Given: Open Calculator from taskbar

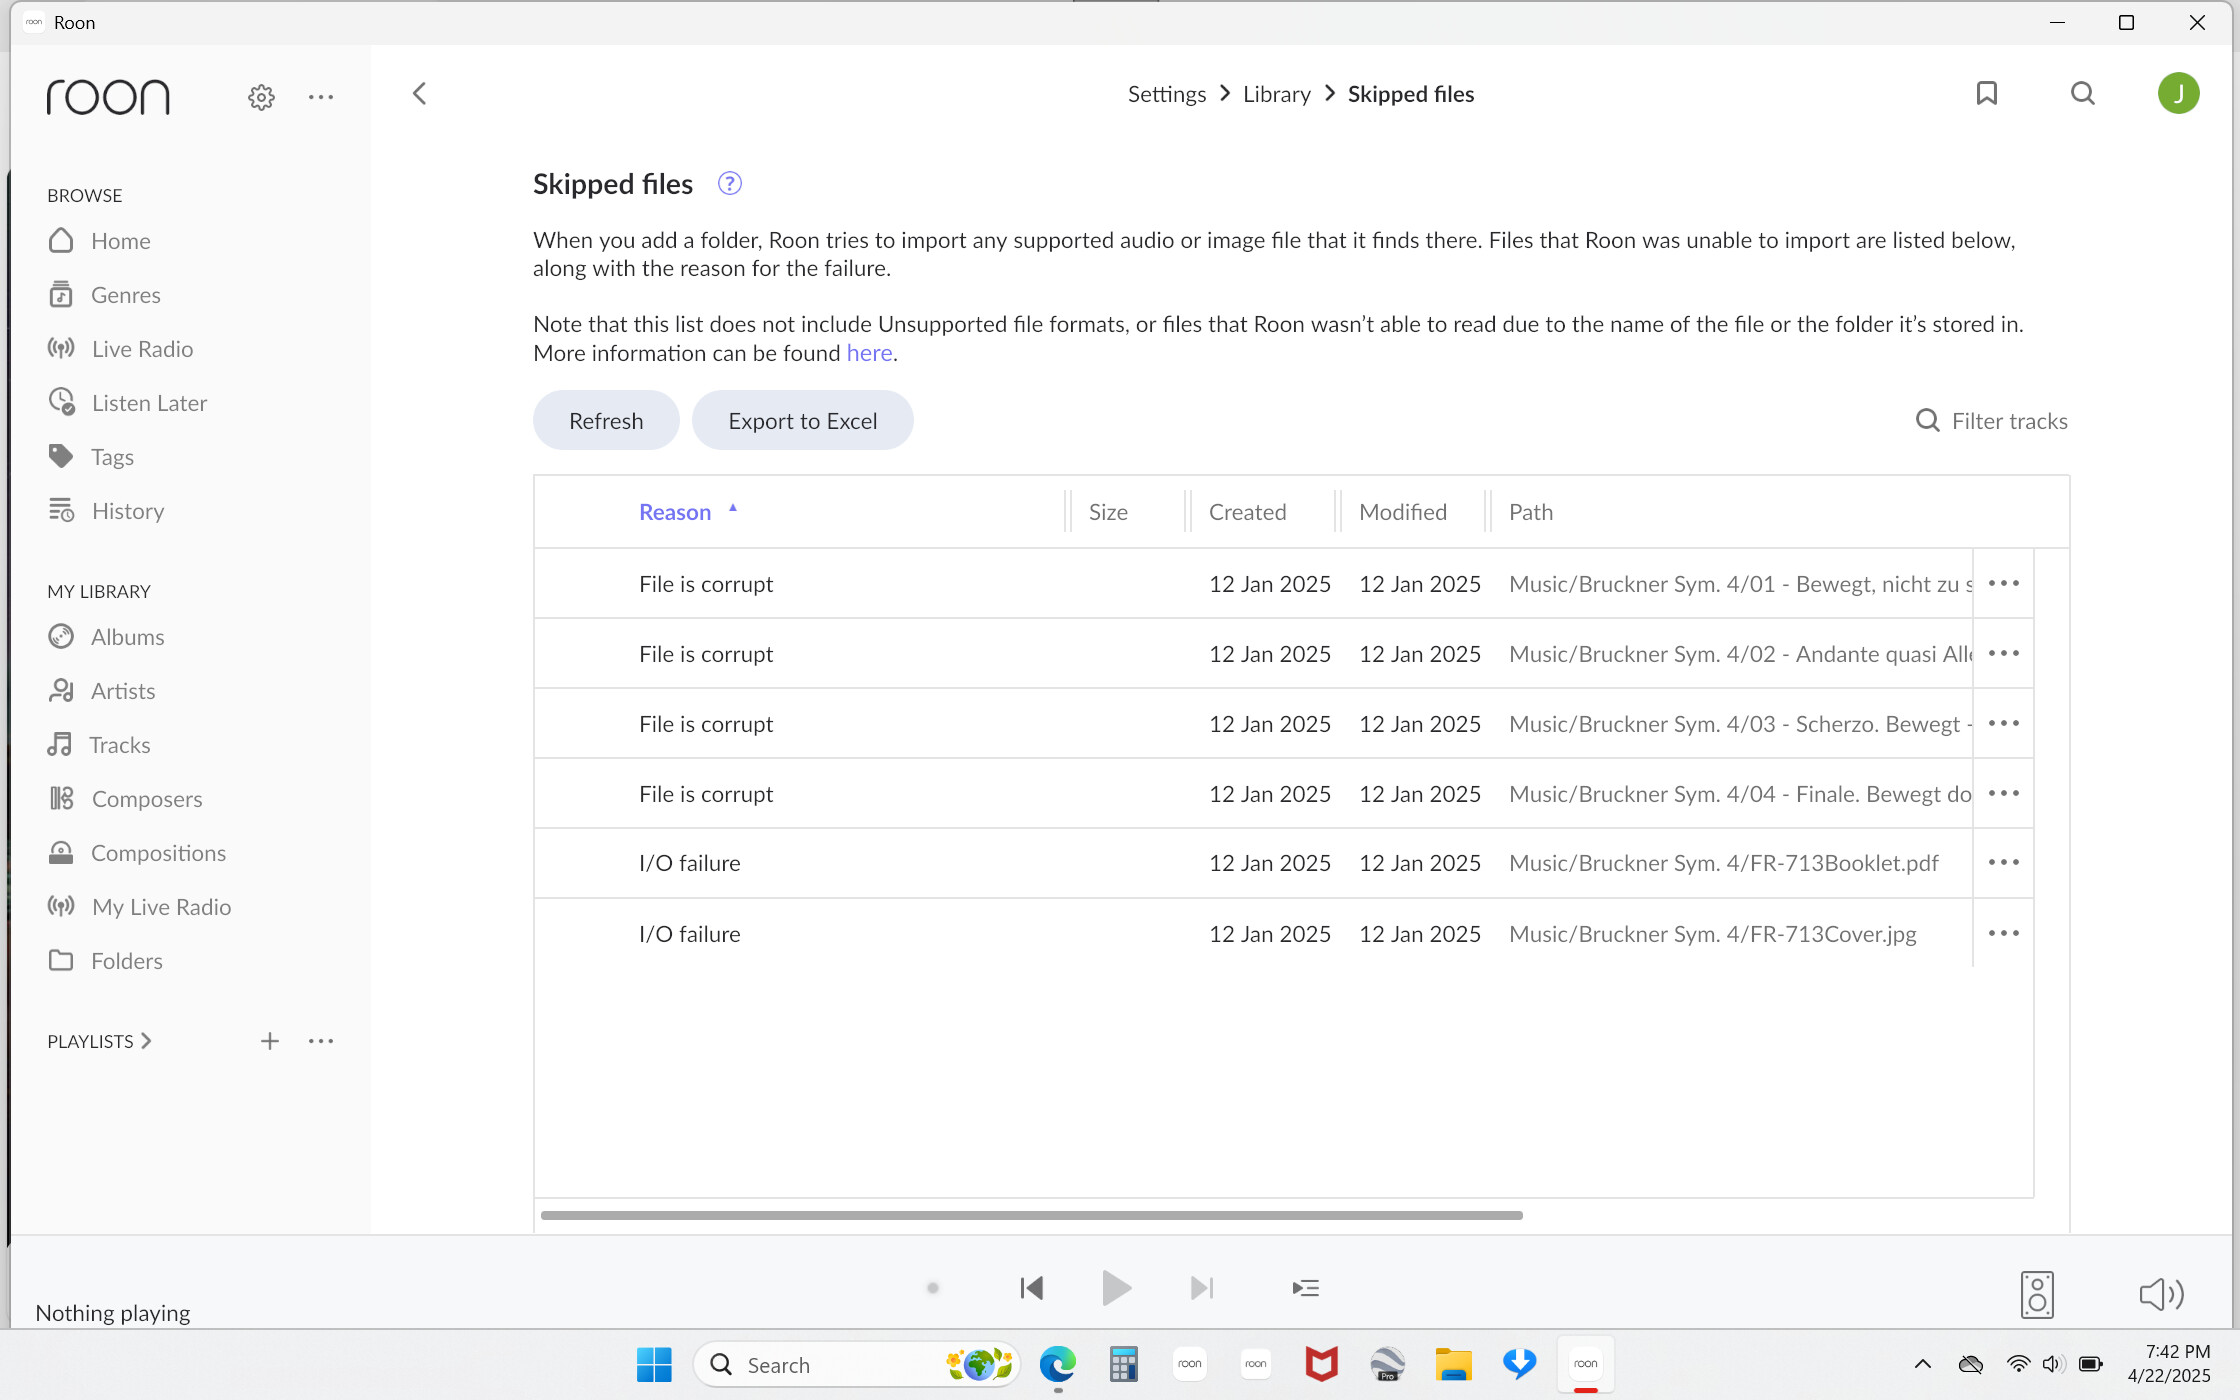Looking at the screenshot, I should pos(1123,1364).
